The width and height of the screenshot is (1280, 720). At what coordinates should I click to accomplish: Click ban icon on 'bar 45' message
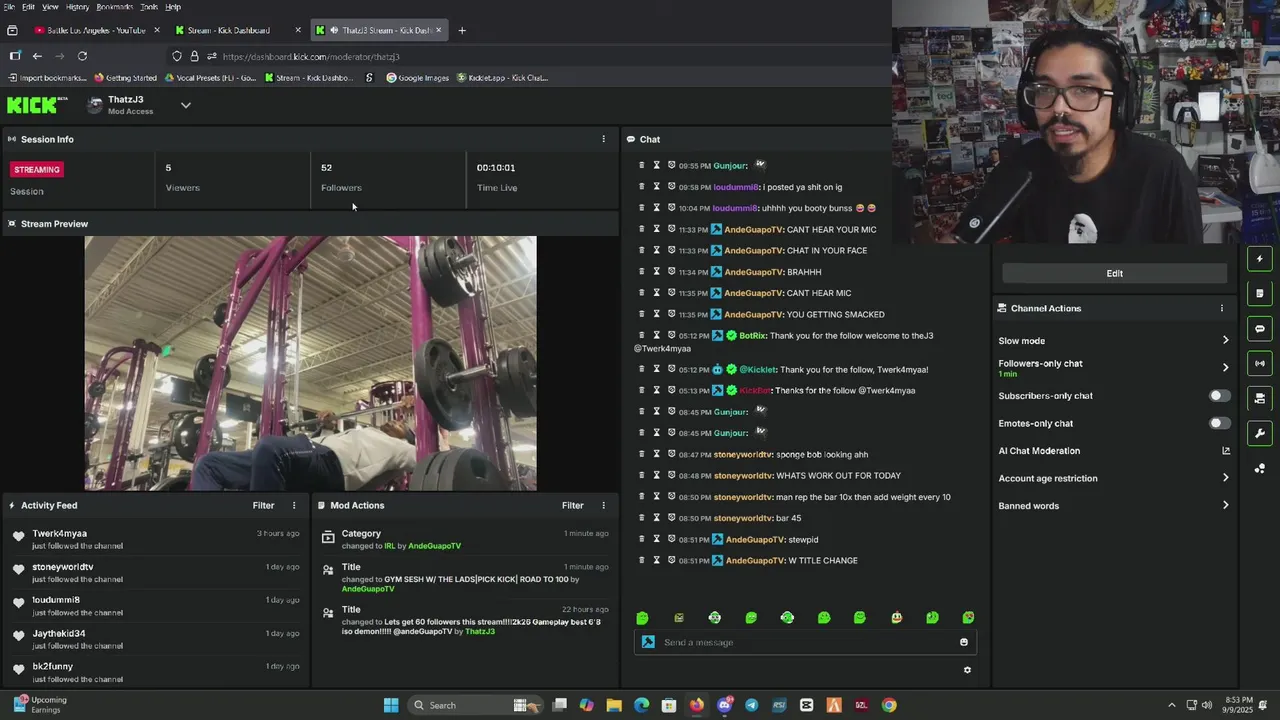(x=671, y=518)
